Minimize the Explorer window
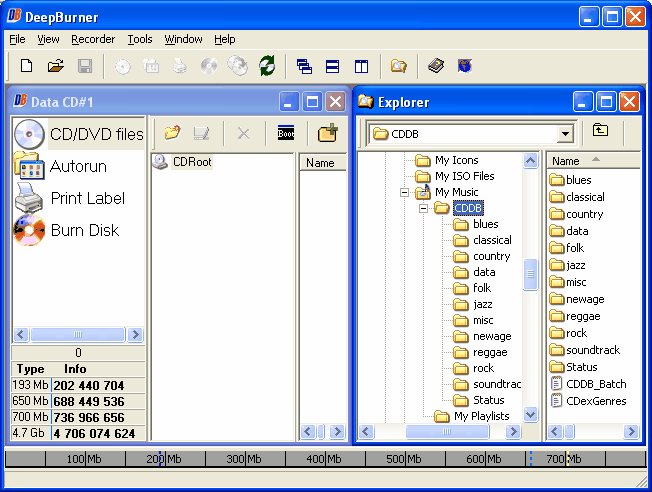 (x=583, y=102)
